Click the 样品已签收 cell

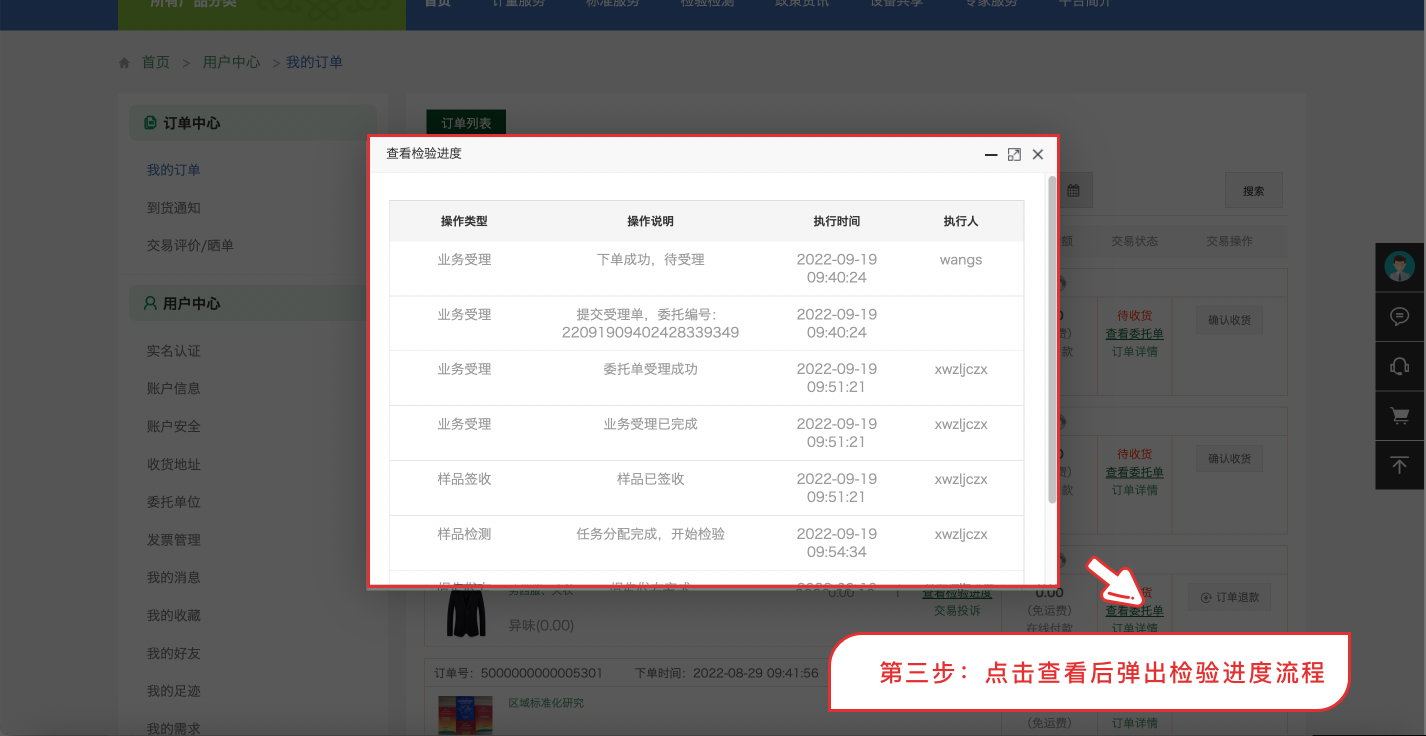click(650, 479)
